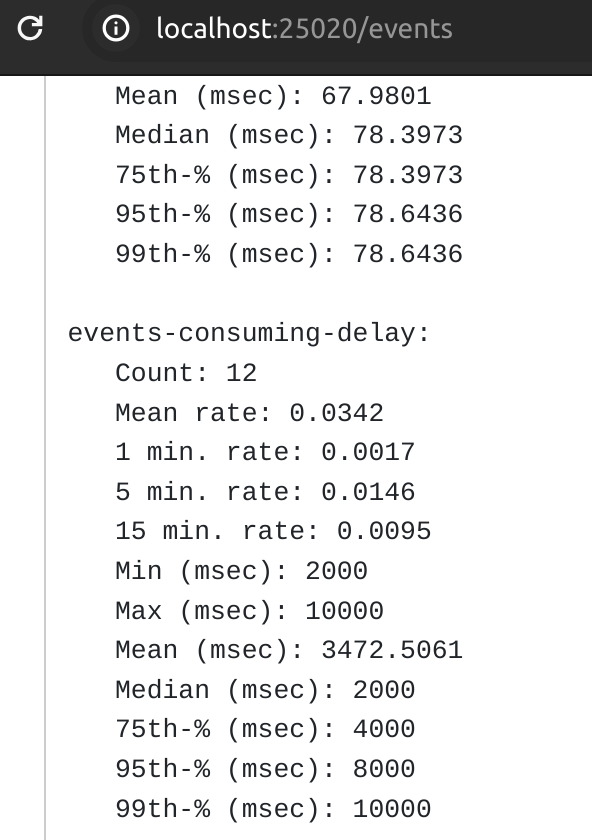The height and width of the screenshot is (840, 592).
Task: Click the Min (msec): 2000 line
Action: pos(241,571)
